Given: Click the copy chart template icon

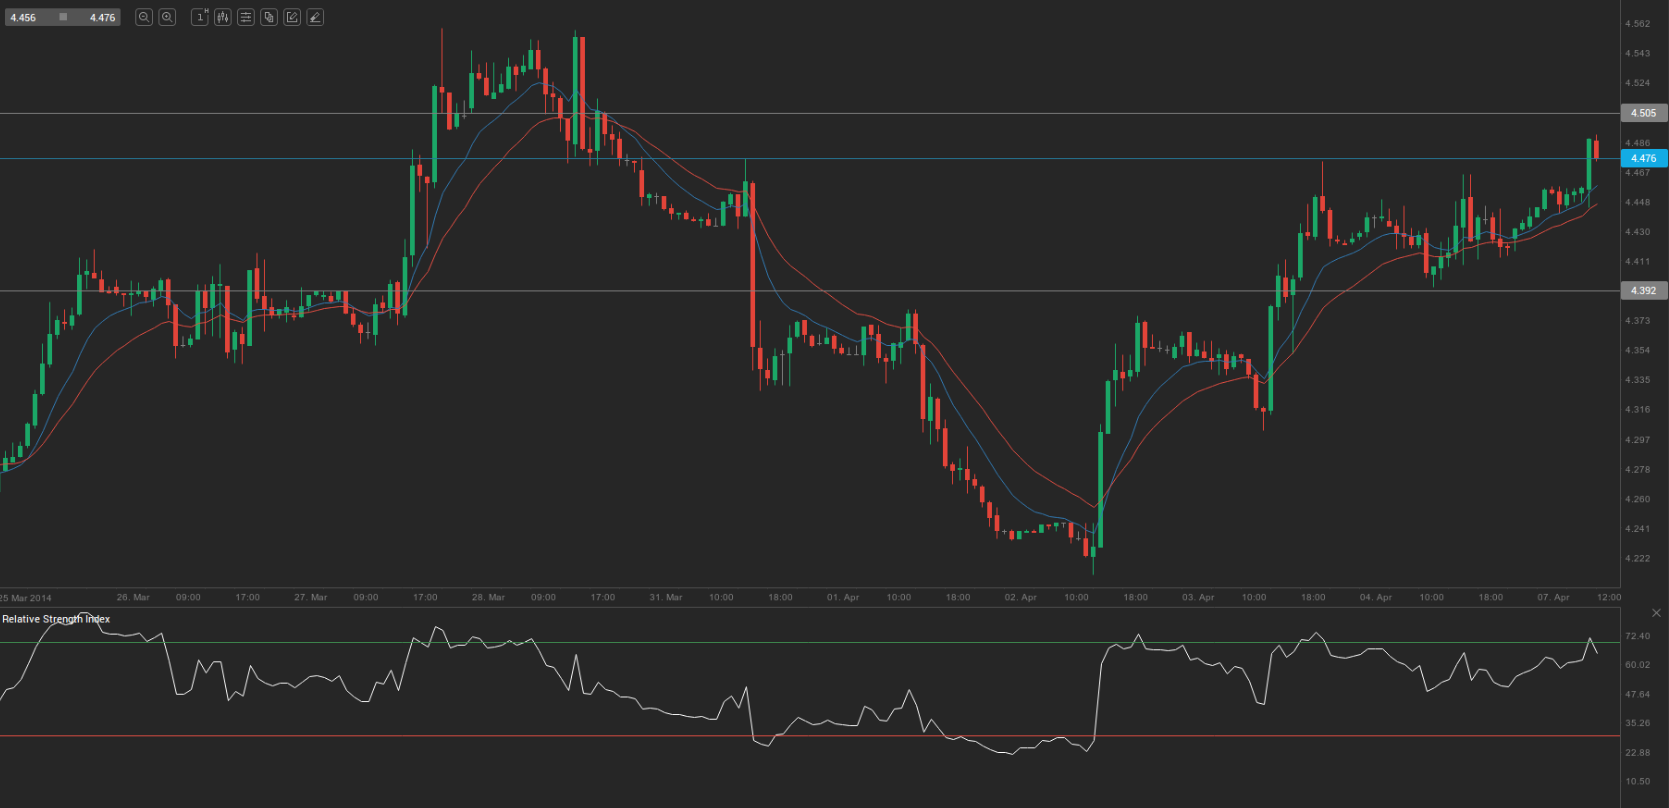Looking at the screenshot, I should click(x=269, y=17).
